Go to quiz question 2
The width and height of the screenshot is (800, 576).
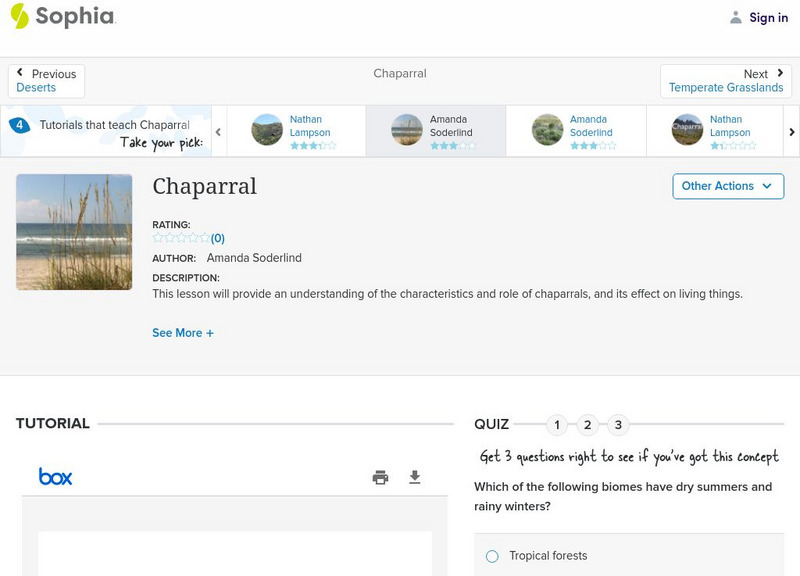click(x=588, y=425)
